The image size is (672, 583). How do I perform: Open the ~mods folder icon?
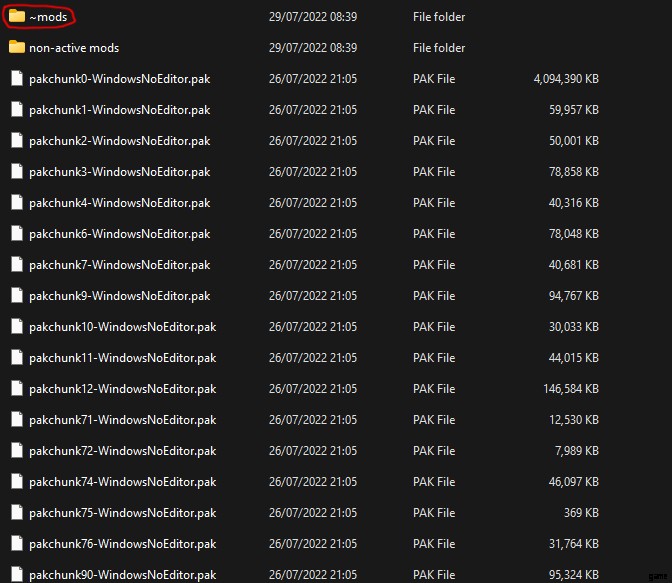click(x=16, y=17)
